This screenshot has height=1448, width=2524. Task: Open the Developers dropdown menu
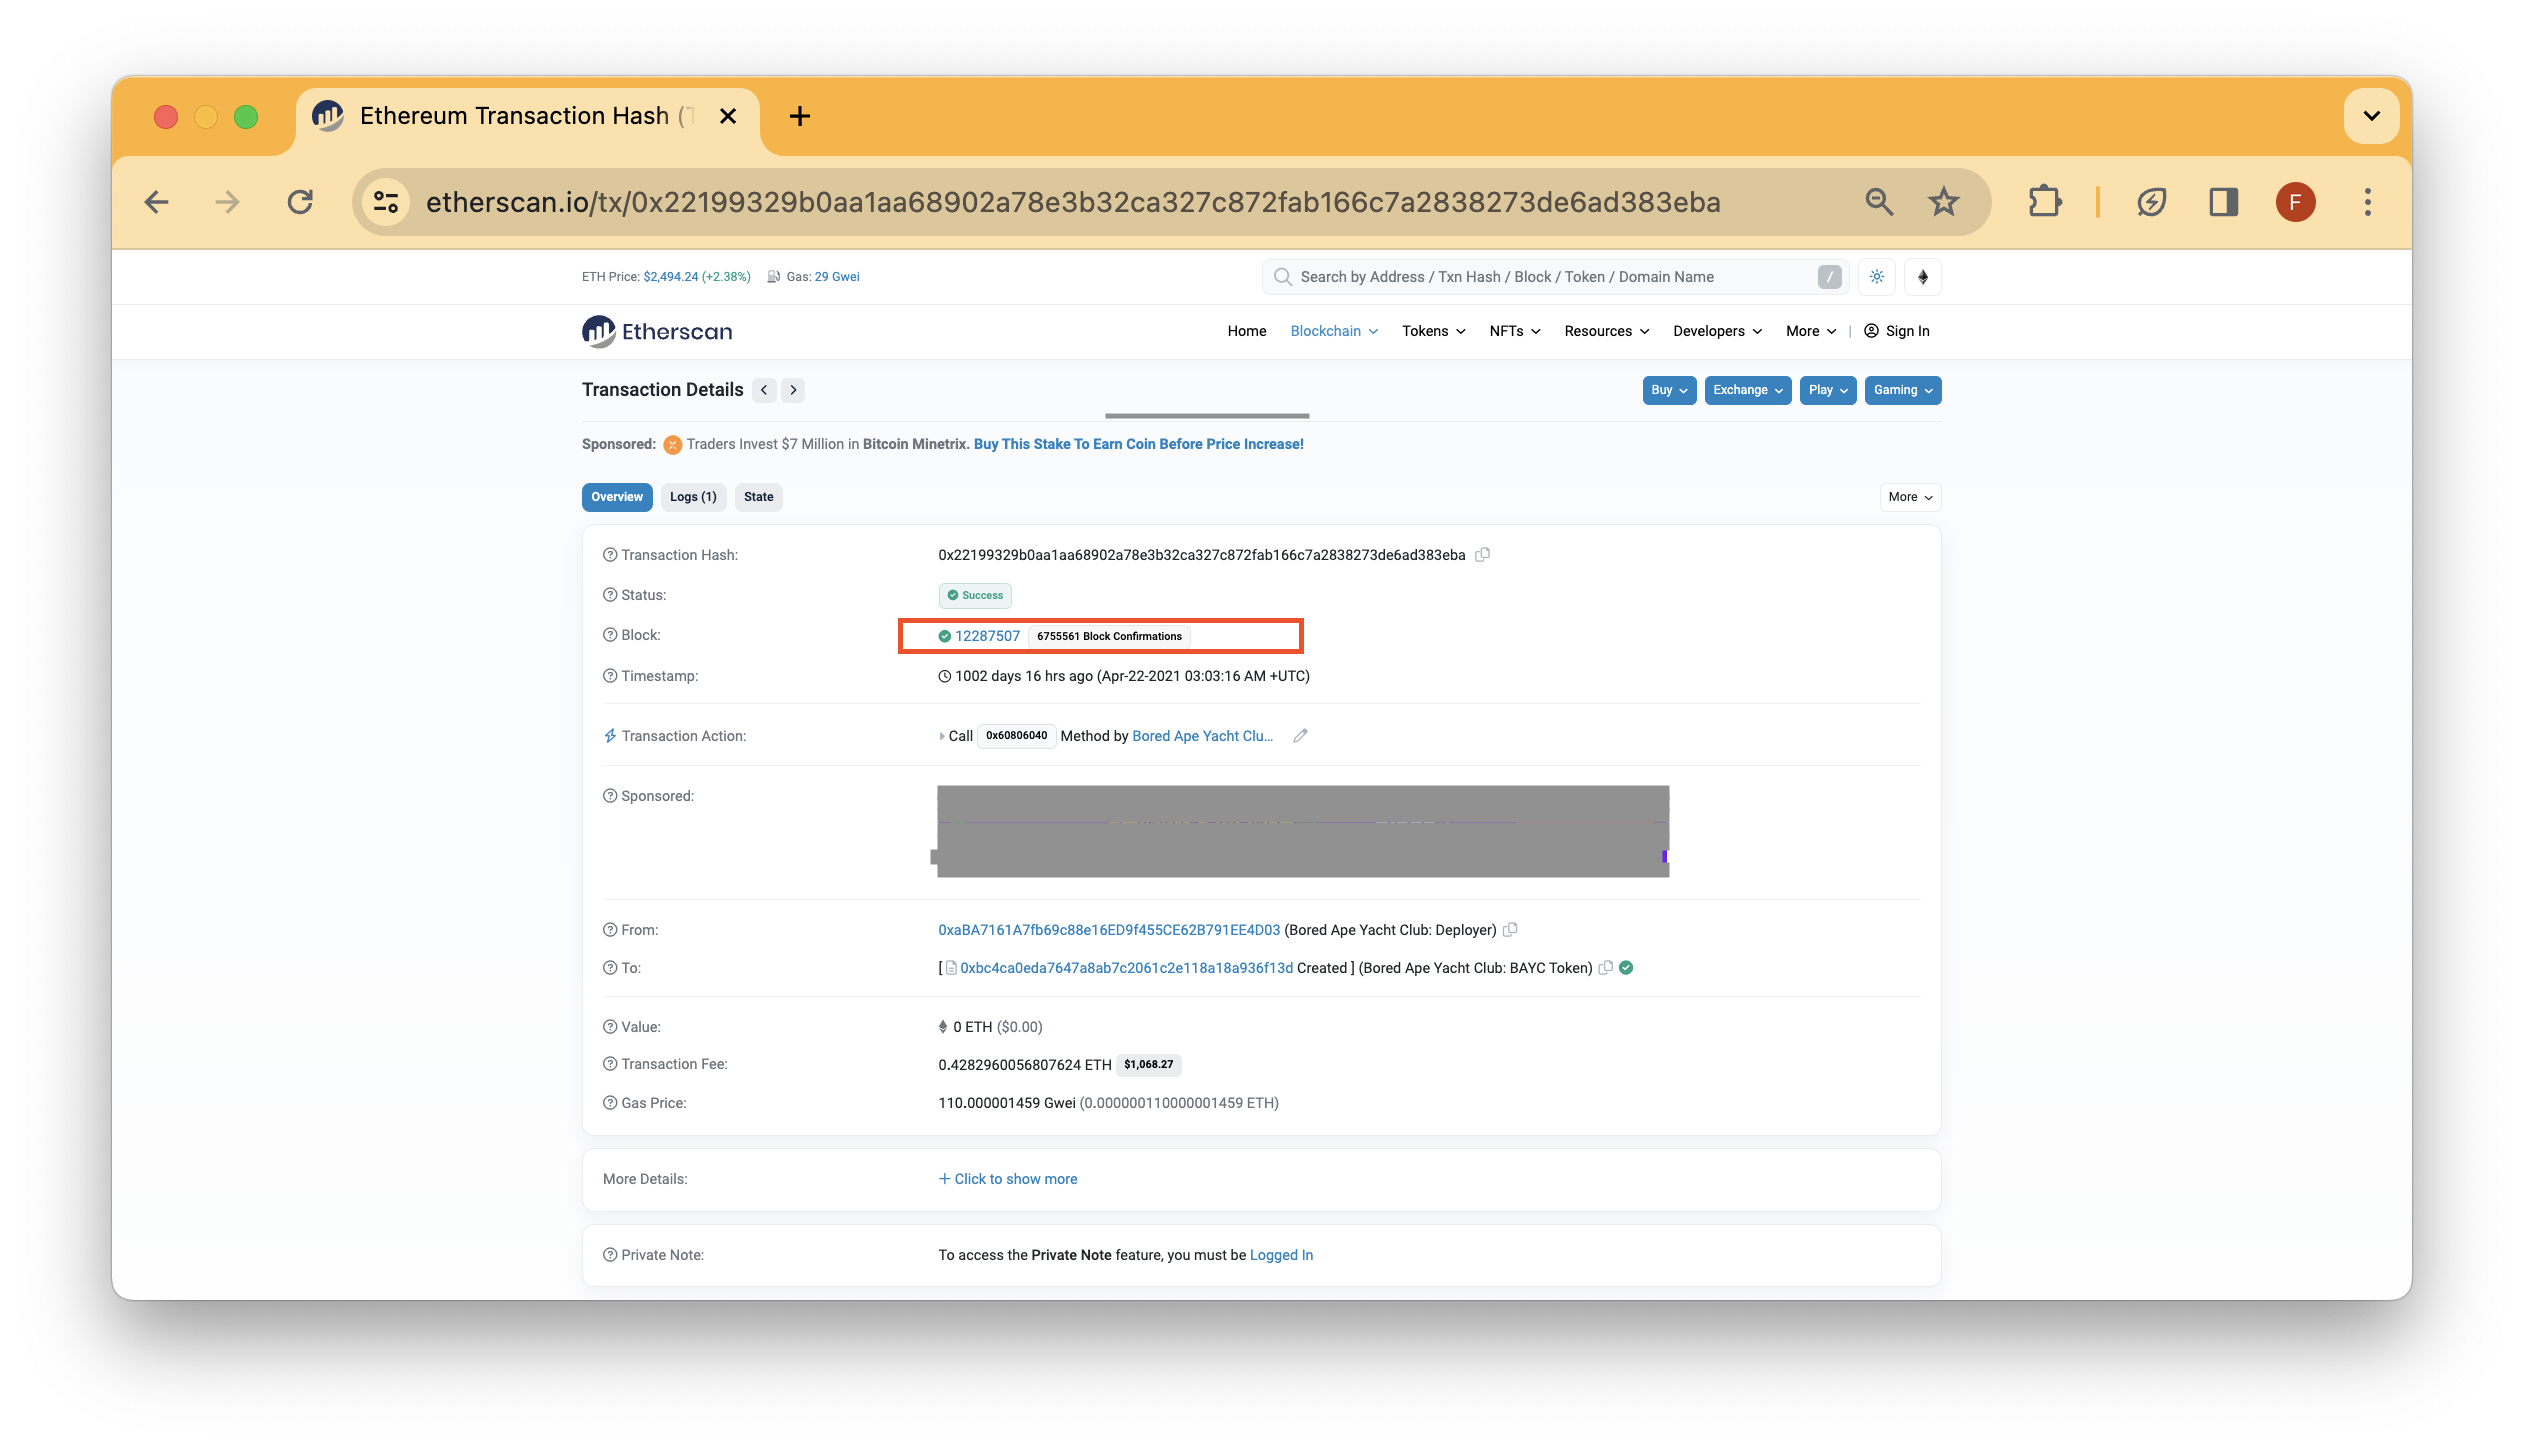point(1718,331)
